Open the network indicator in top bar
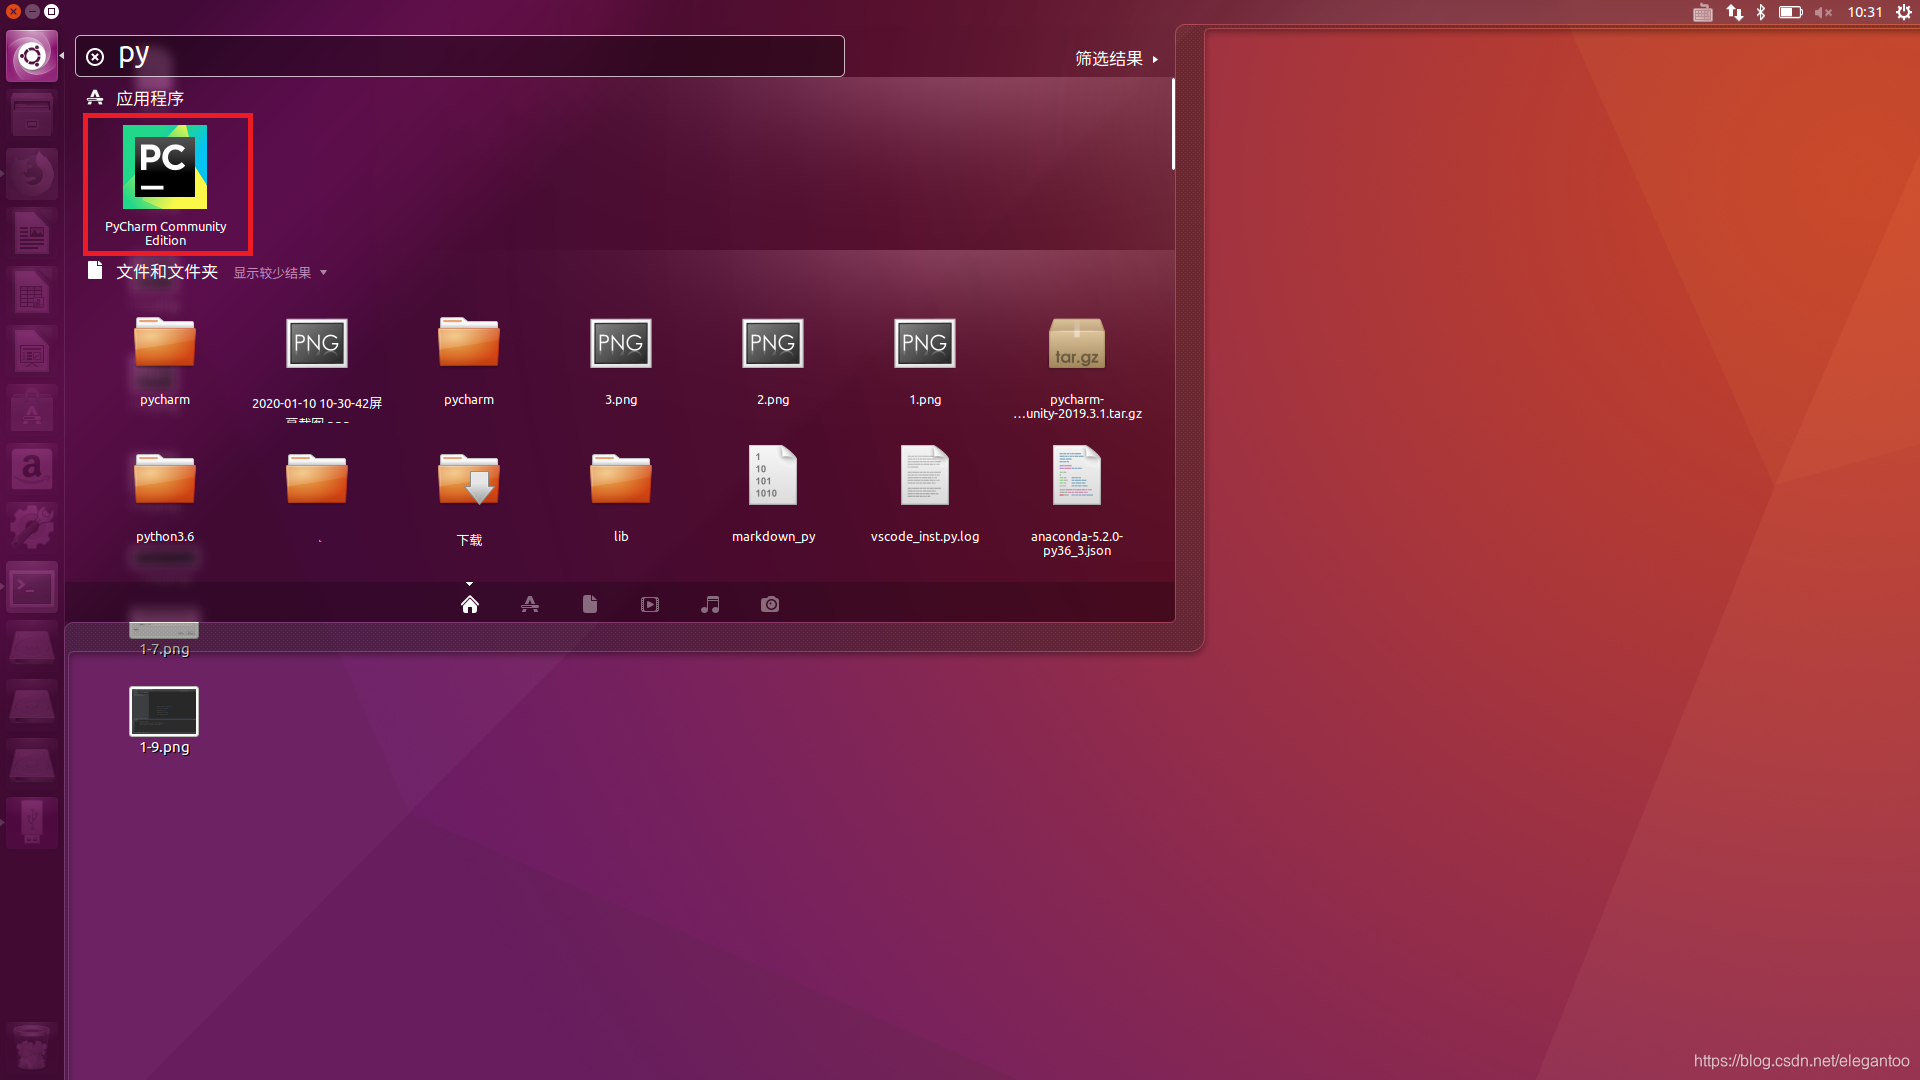1920x1080 pixels. pos(1735,12)
